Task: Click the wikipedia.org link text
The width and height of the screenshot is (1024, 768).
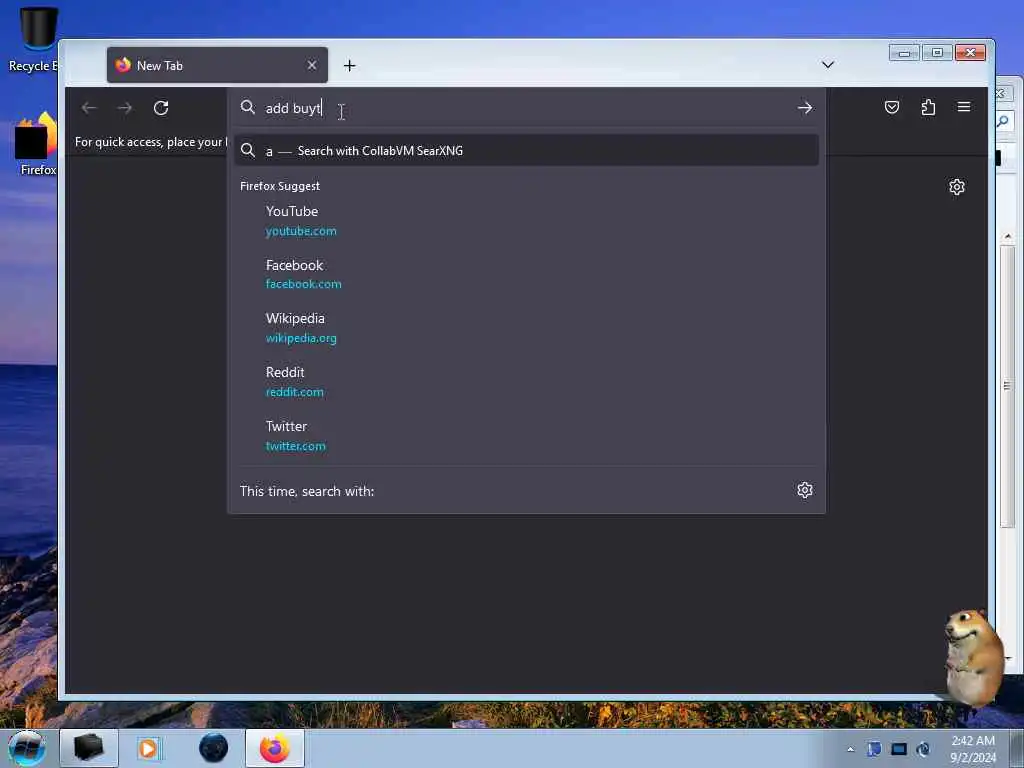Action: (301, 338)
